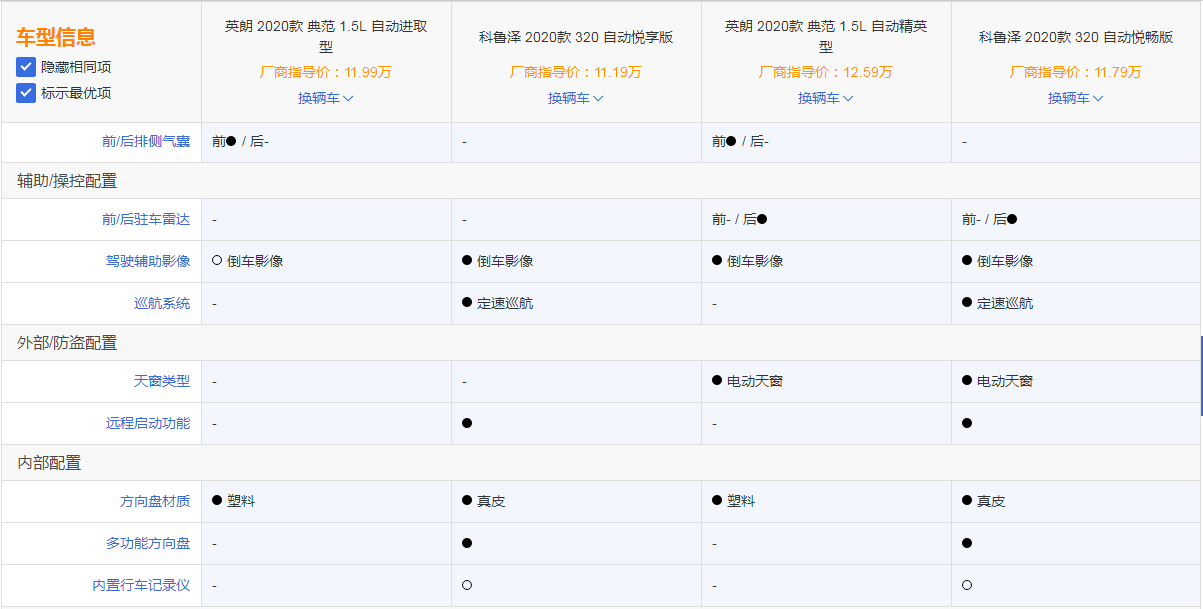Click price 厂商指导价：11.19万

[x=576, y=72]
